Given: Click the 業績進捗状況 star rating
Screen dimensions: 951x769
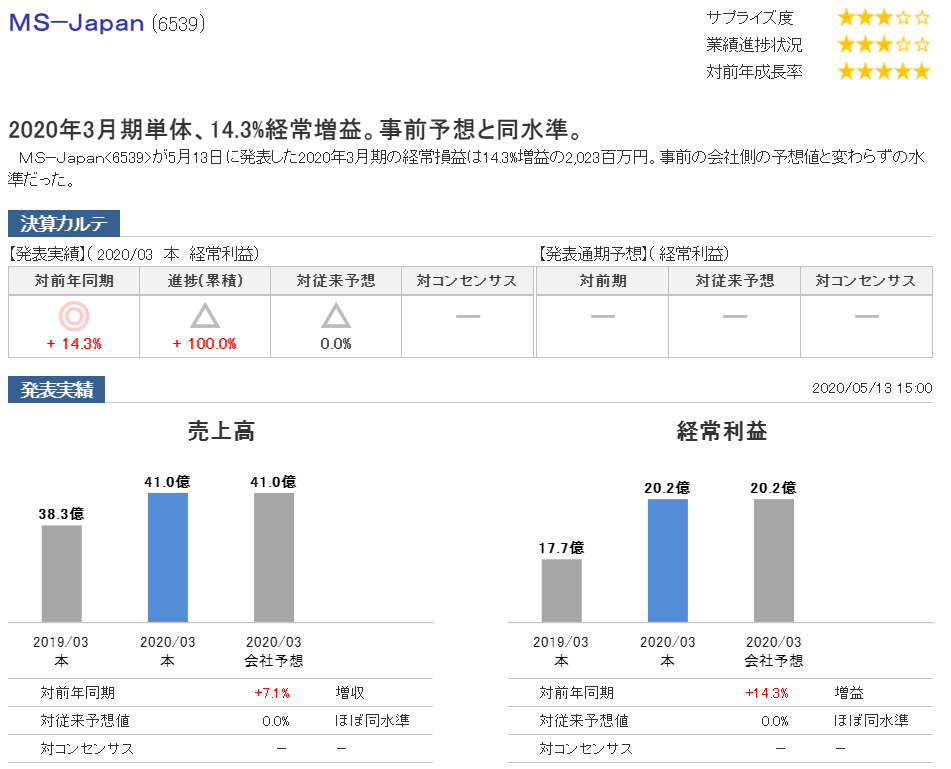Looking at the screenshot, I should click(x=883, y=44).
